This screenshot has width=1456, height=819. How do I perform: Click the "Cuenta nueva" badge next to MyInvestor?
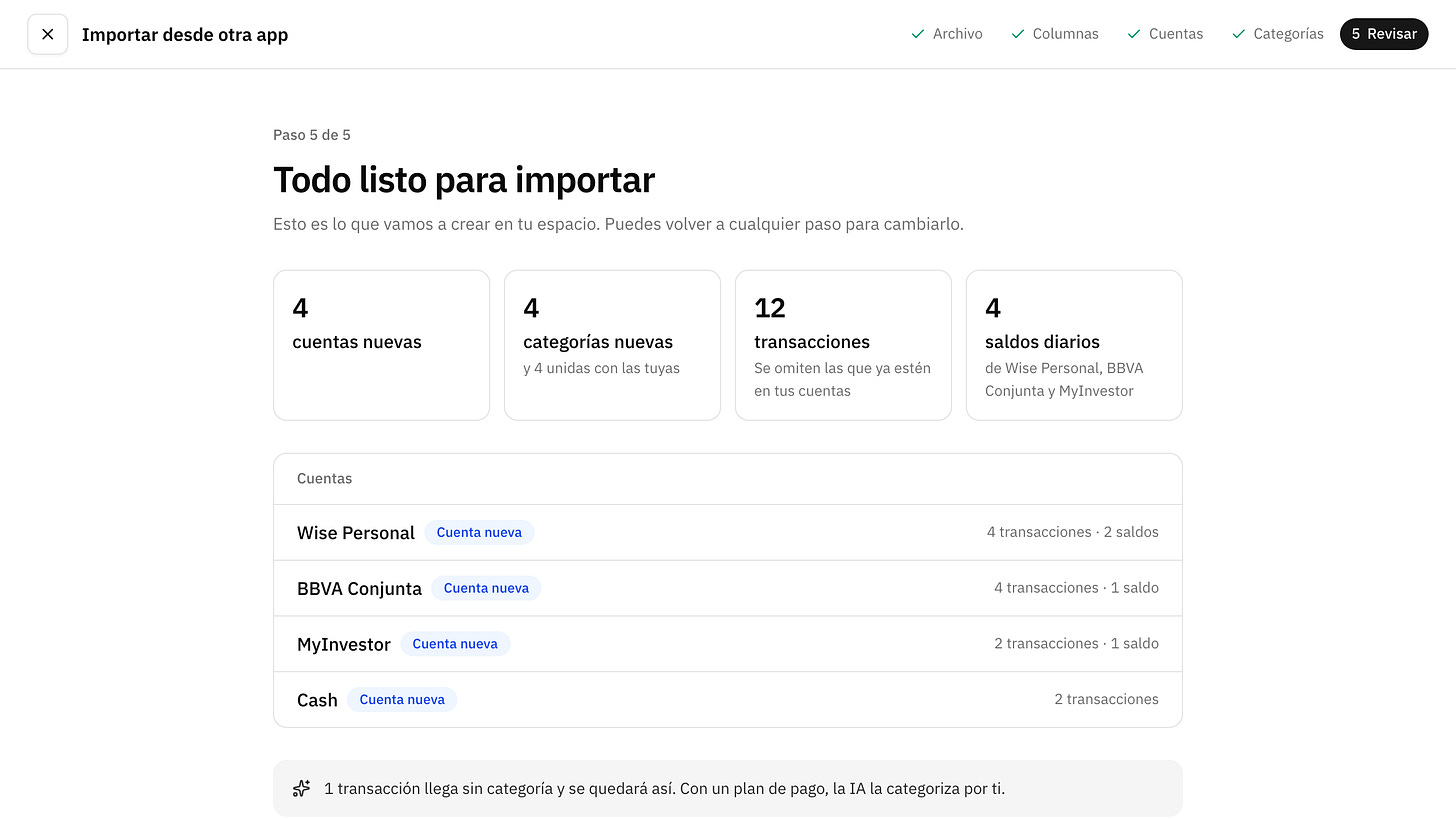point(455,644)
